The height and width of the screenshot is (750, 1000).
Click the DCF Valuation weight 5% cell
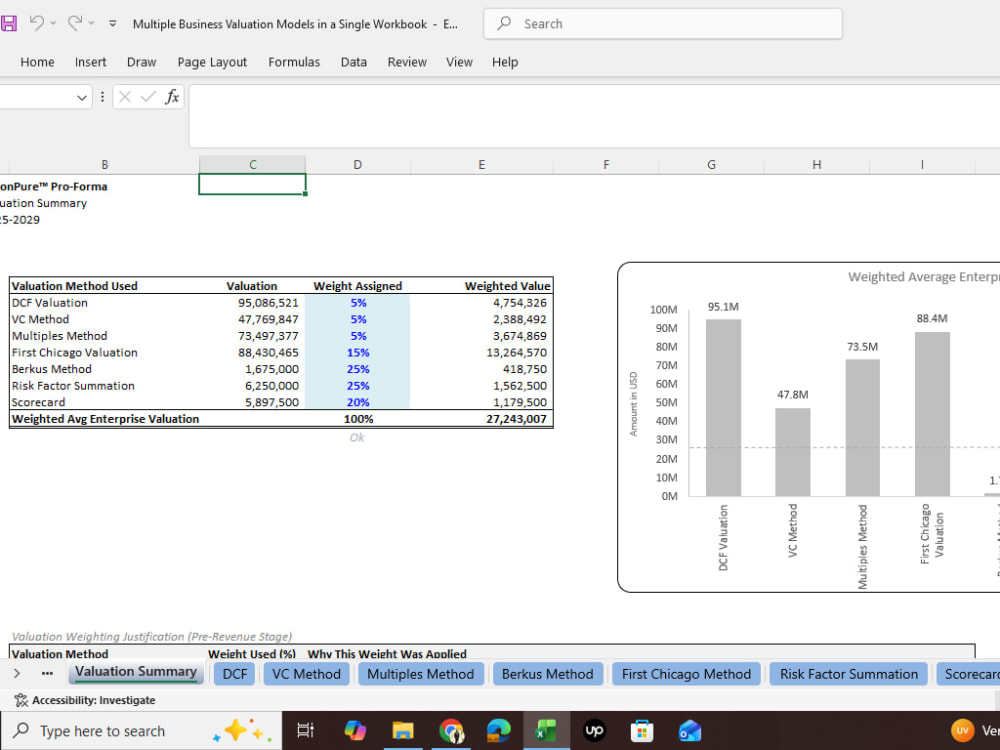[358, 303]
